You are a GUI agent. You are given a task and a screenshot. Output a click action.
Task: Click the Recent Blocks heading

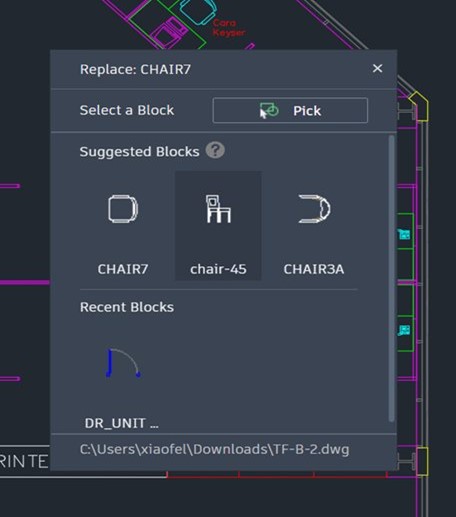point(127,307)
